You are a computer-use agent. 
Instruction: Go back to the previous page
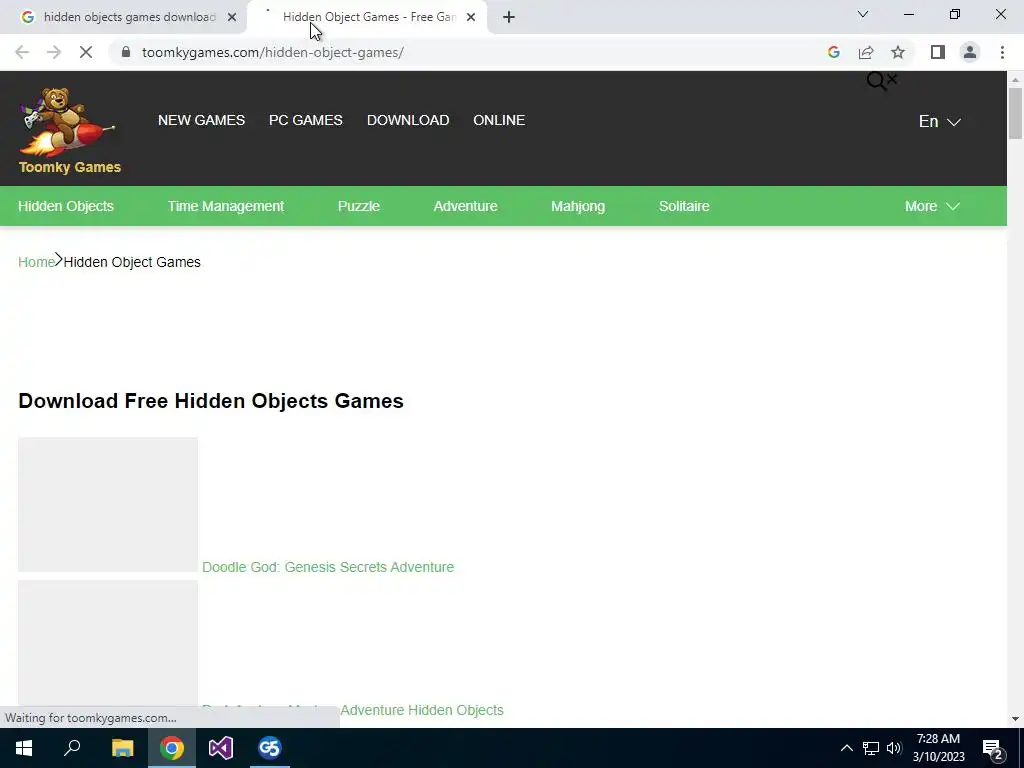[x=22, y=52]
